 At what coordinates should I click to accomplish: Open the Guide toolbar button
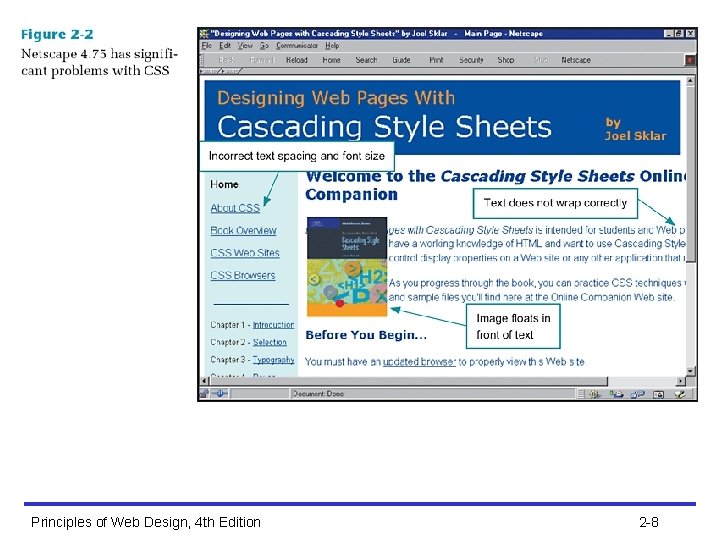pos(401,60)
